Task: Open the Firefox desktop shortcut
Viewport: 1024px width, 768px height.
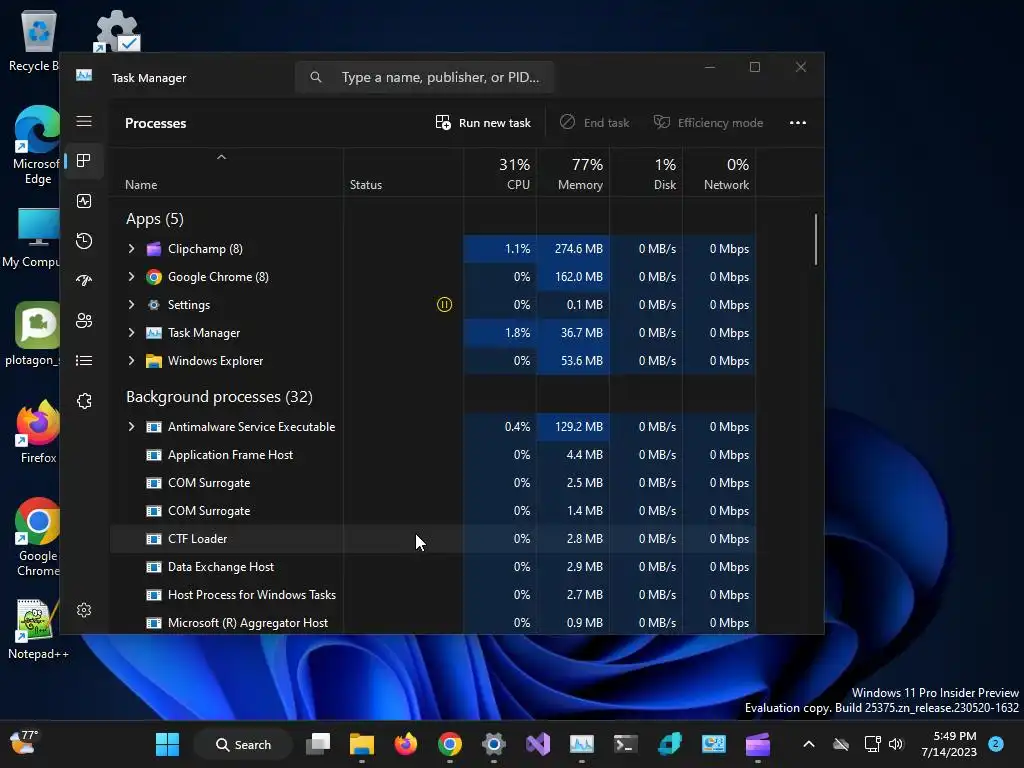Action: pyautogui.click(x=37, y=431)
